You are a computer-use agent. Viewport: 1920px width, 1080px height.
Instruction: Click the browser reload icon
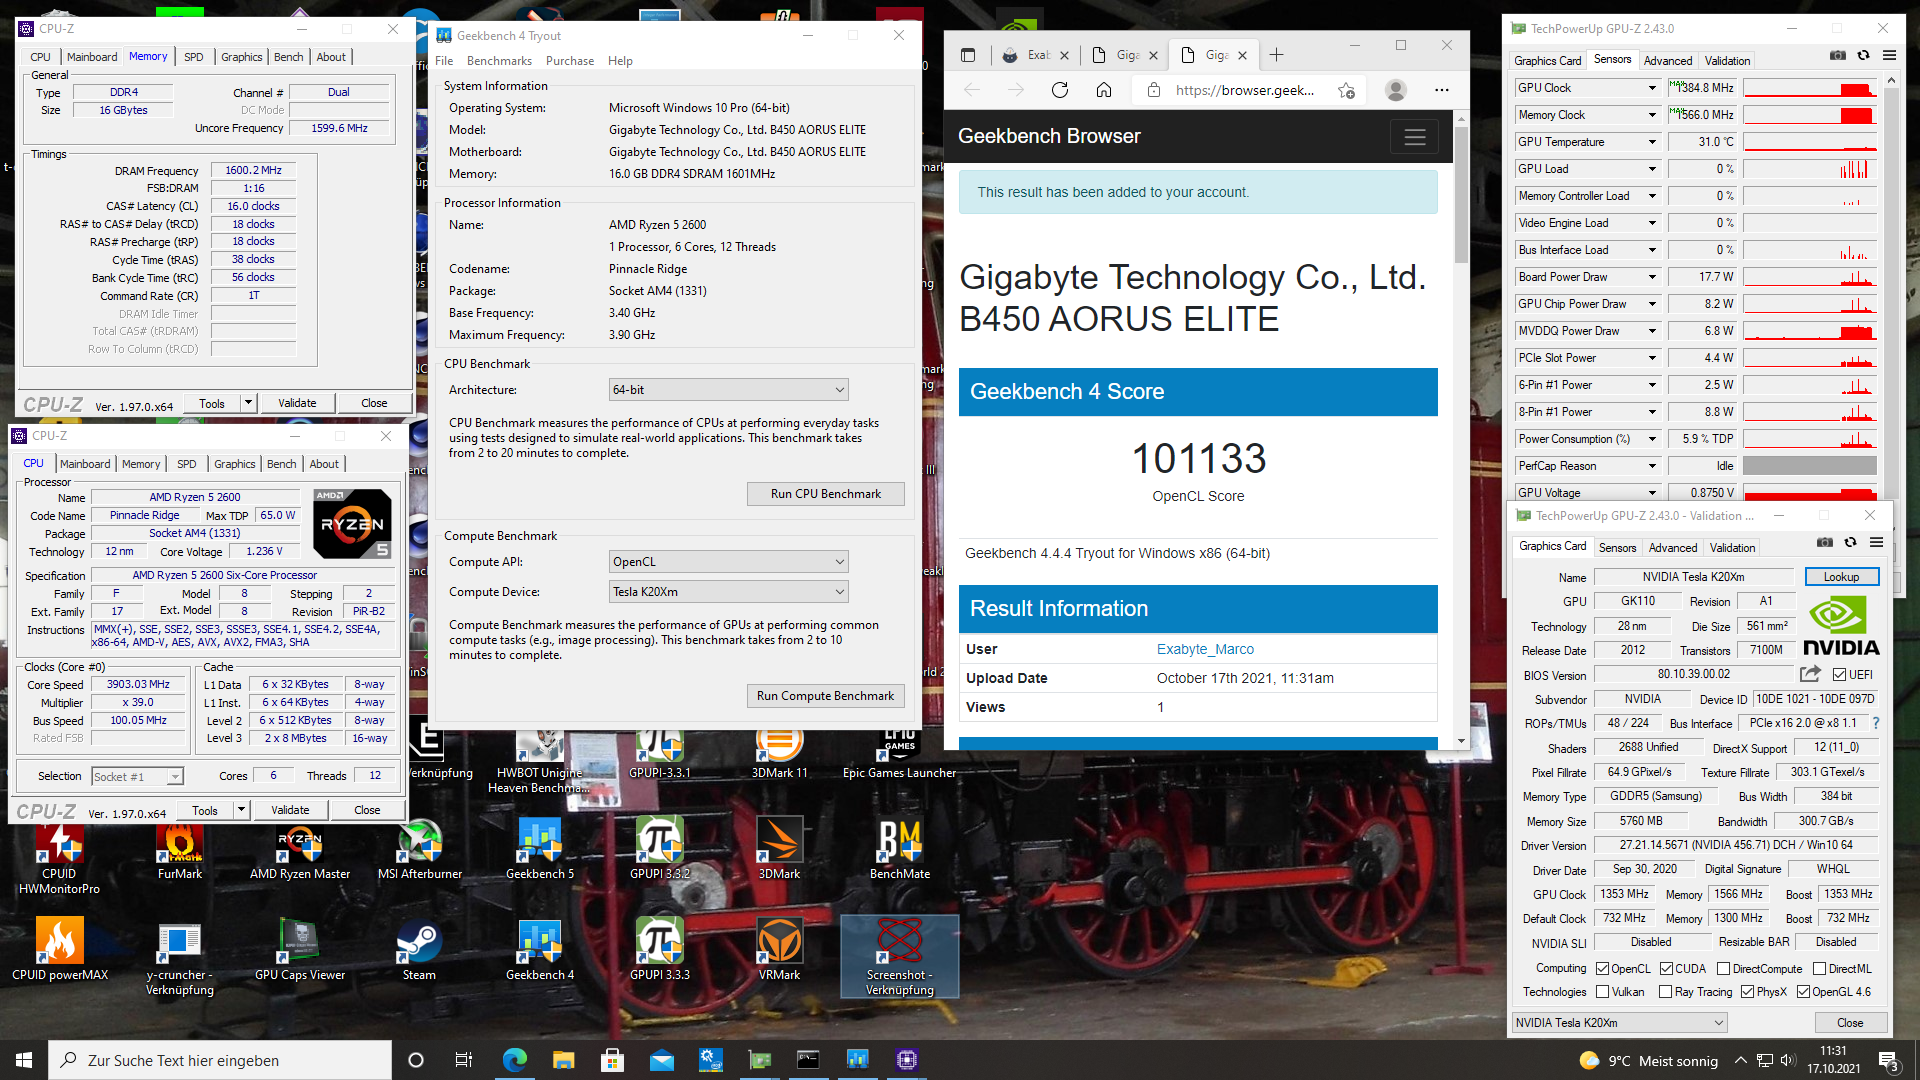coord(1060,90)
